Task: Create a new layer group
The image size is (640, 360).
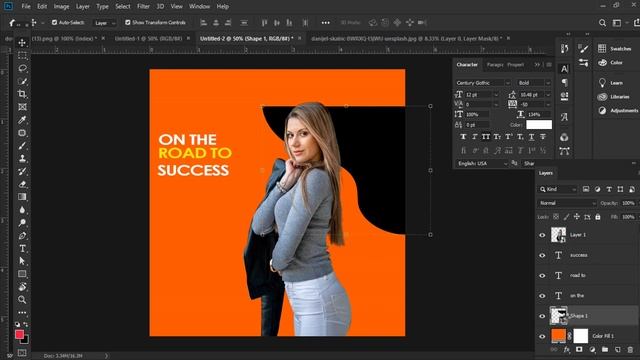Action: coord(604,350)
